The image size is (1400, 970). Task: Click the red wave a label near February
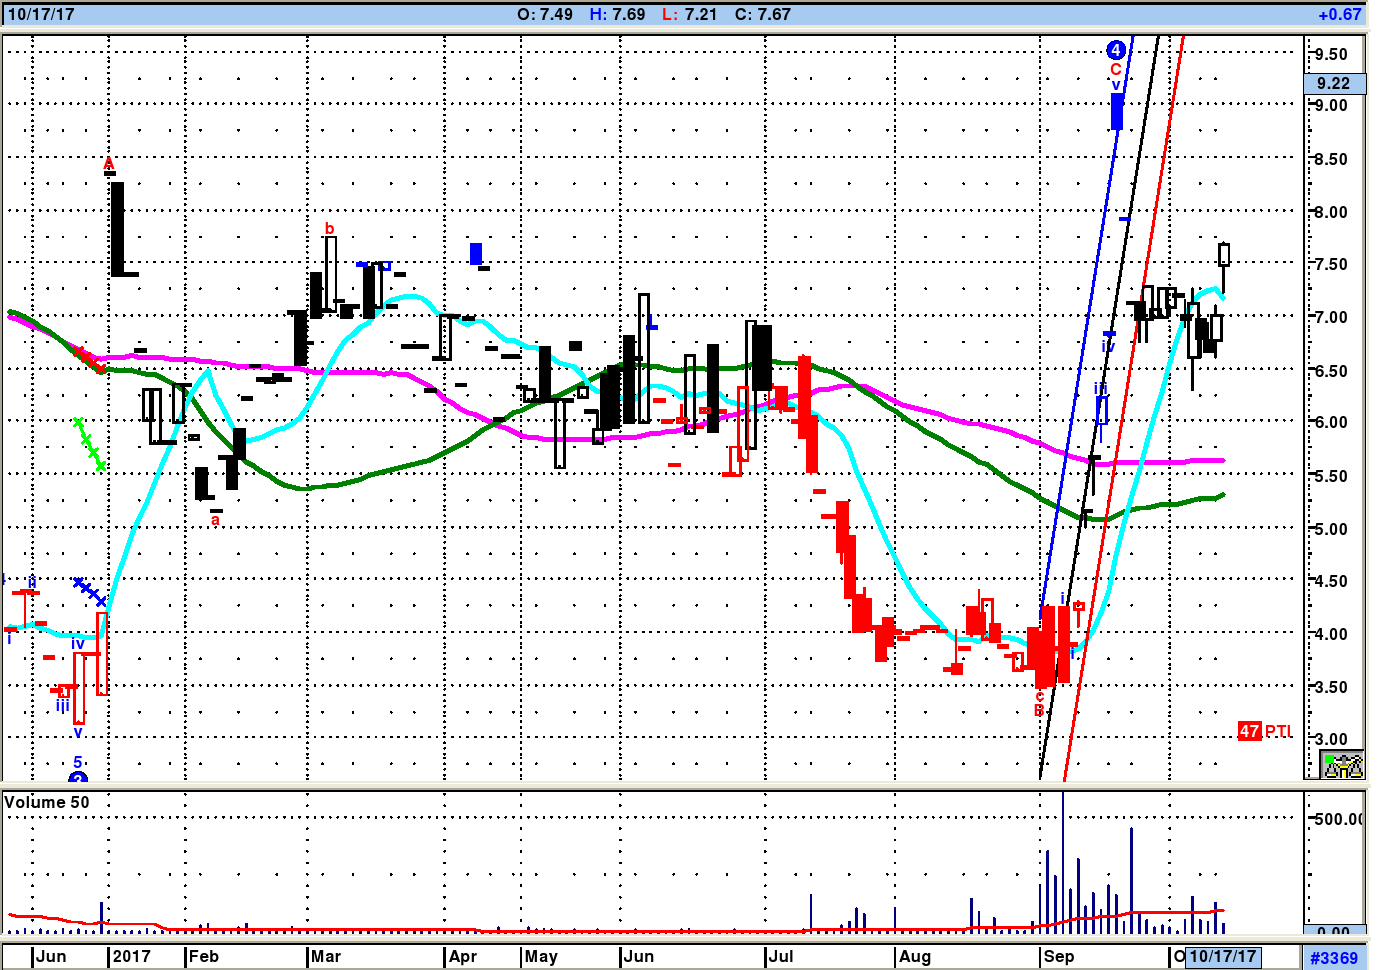click(x=215, y=520)
